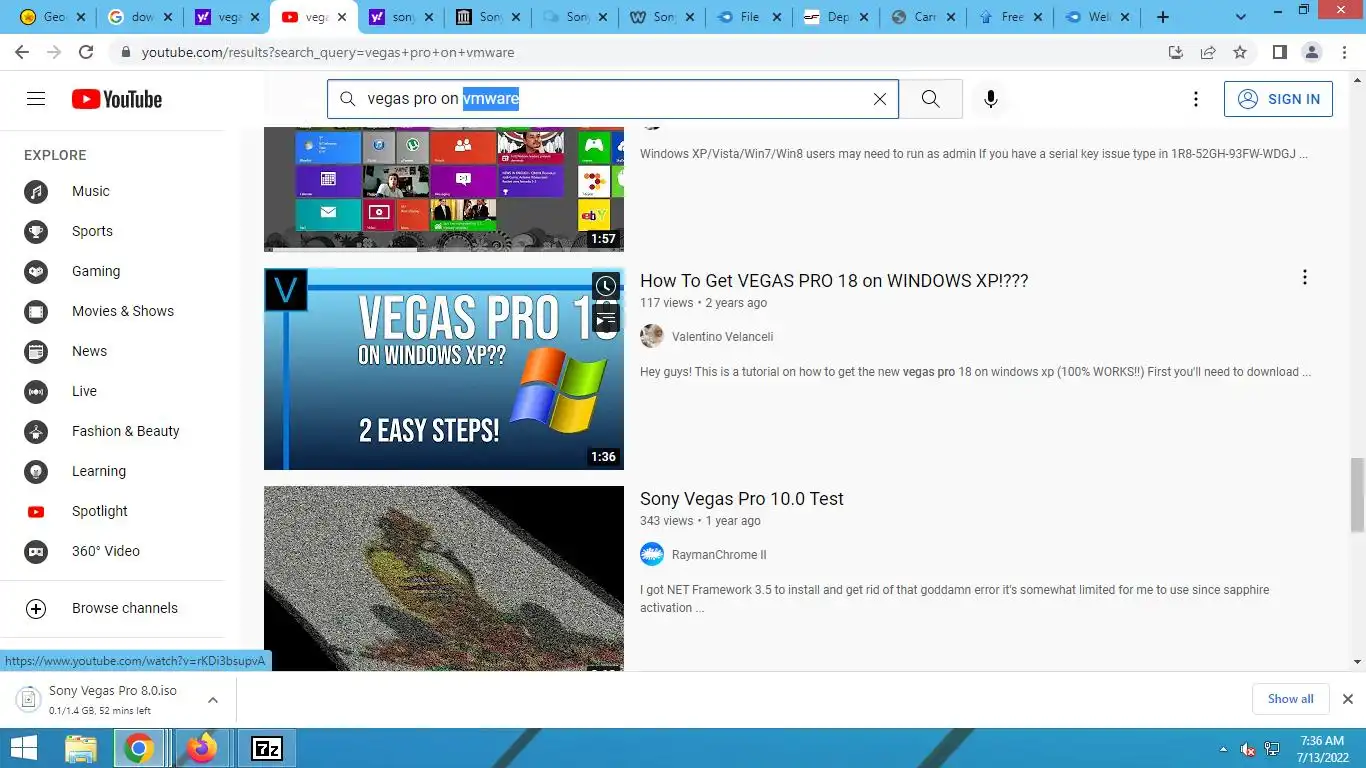Start voice search with microphone icon

pyautogui.click(x=991, y=99)
